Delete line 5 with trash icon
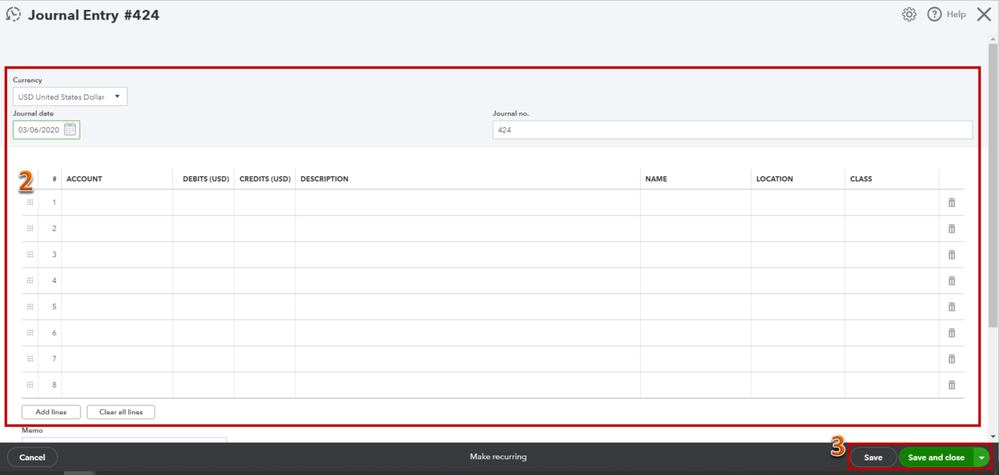 coord(952,307)
